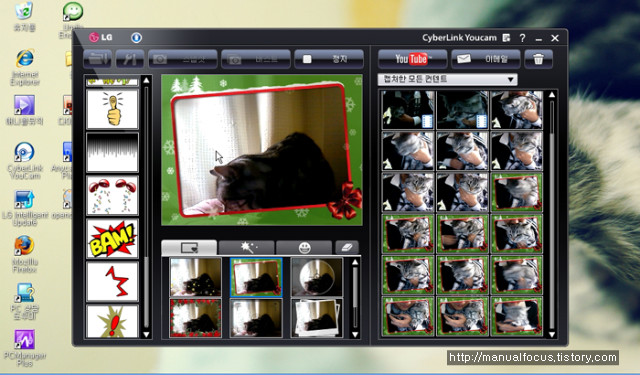Open the smiley emotions tab
Screen dimensions: 640x375
304,247
